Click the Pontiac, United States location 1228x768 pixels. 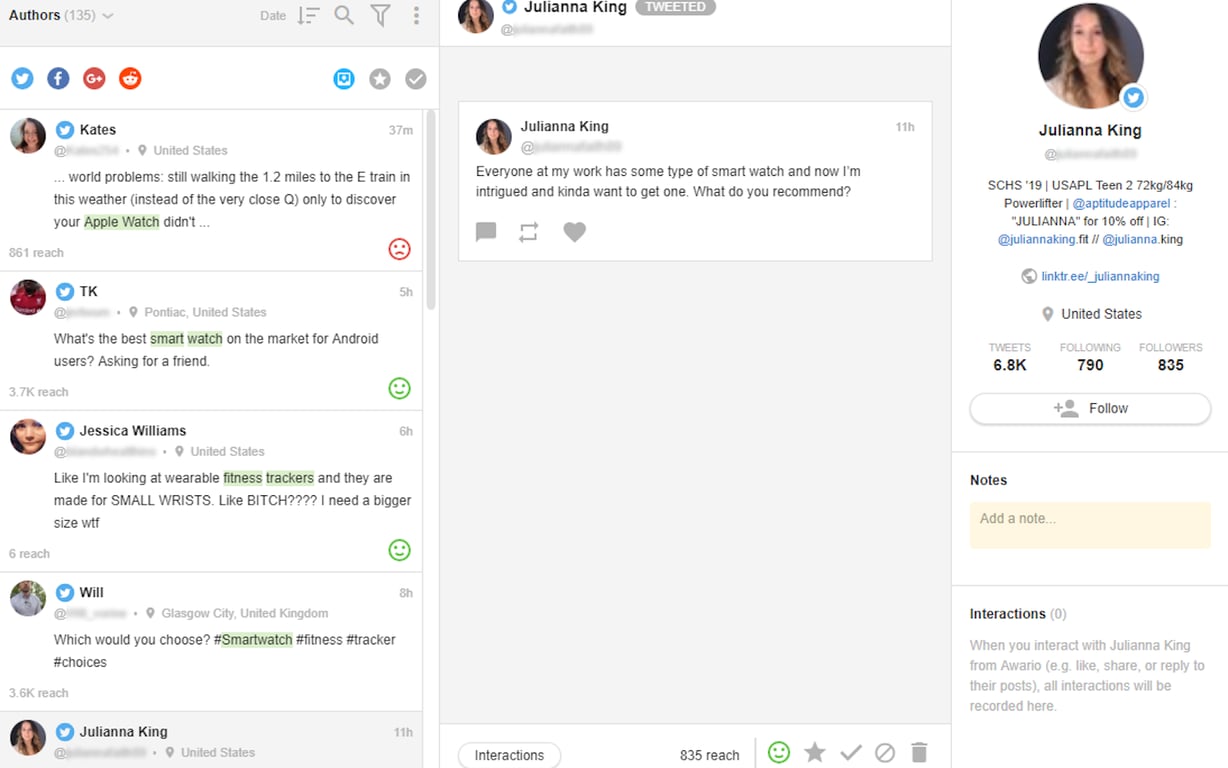[205, 312]
